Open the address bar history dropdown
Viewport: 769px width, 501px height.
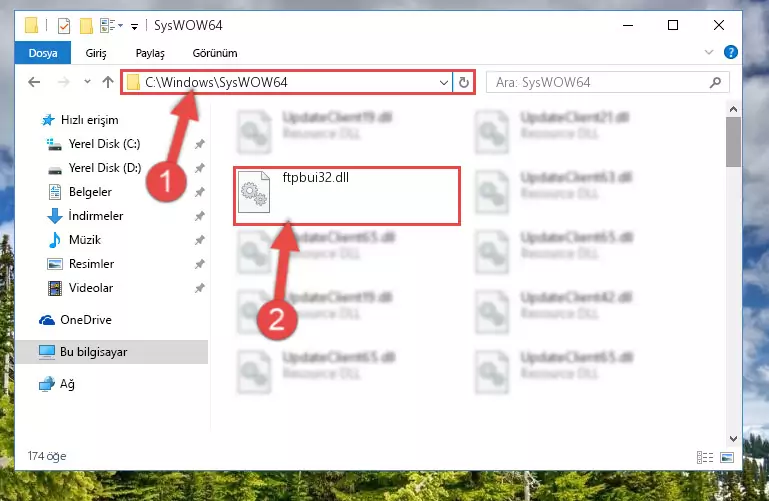point(443,82)
